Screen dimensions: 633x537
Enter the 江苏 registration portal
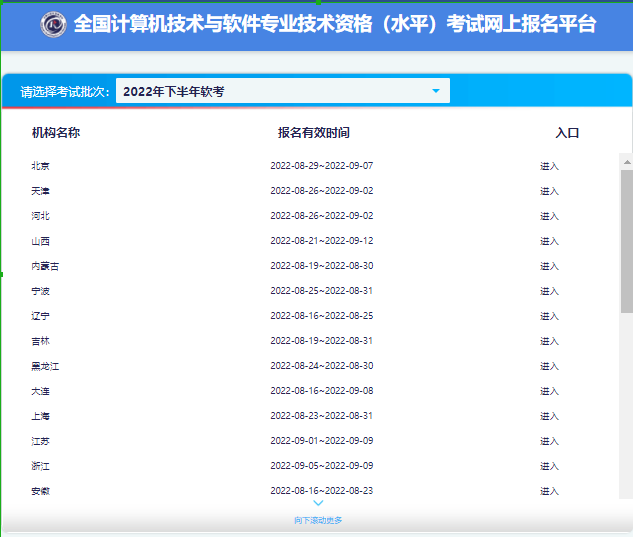point(549,441)
